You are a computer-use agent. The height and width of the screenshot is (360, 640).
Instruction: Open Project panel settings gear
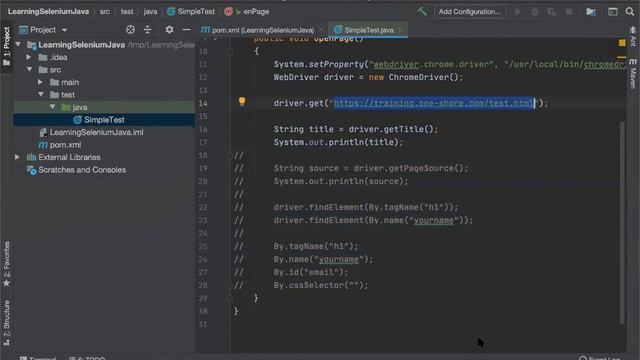(169, 29)
